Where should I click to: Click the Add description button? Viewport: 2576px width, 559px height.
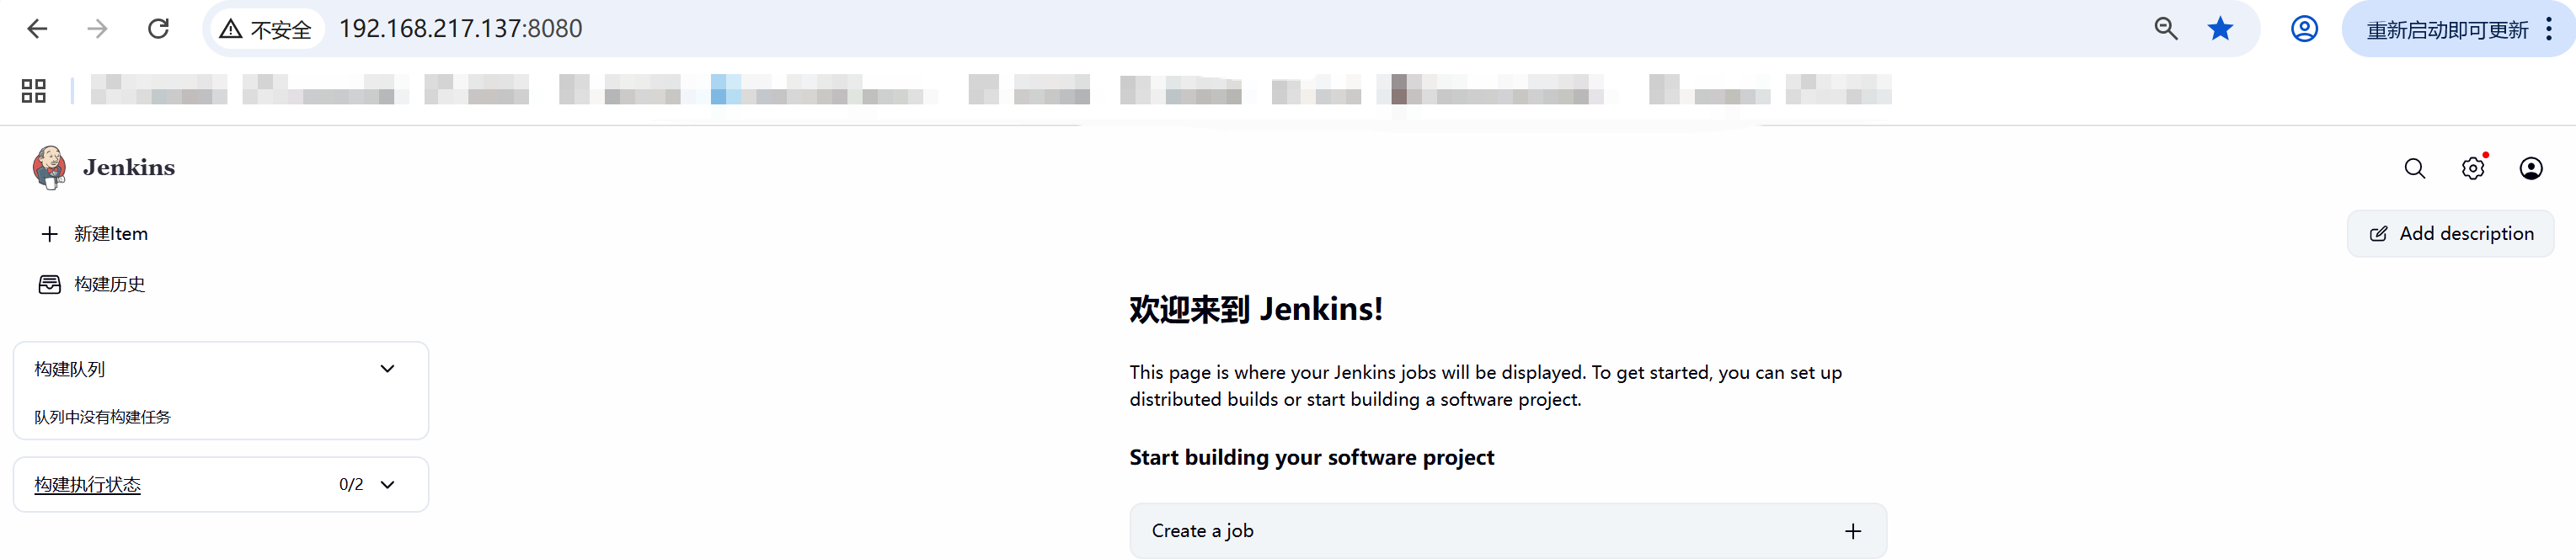[2450, 234]
